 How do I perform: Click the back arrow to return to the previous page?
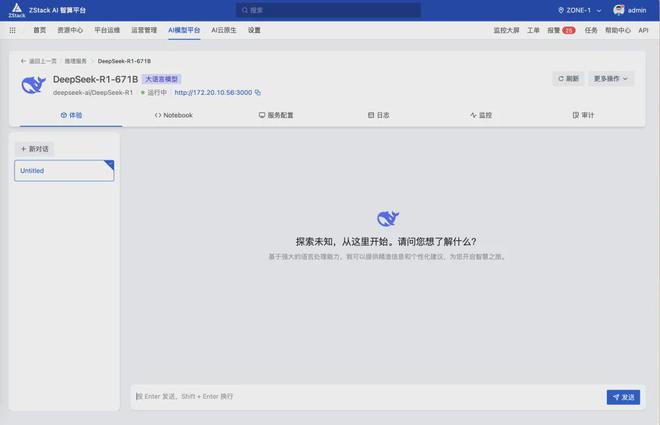coord(23,61)
